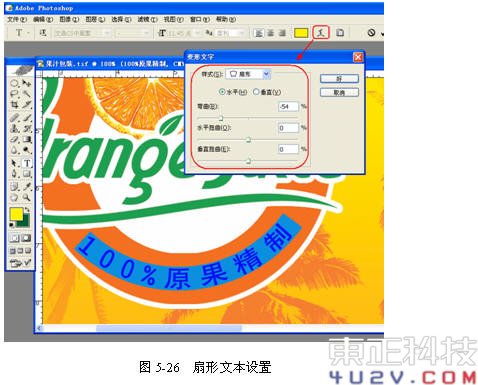Select the Move tool in toolbox
The height and width of the screenshot is (385, 478).
27,83
